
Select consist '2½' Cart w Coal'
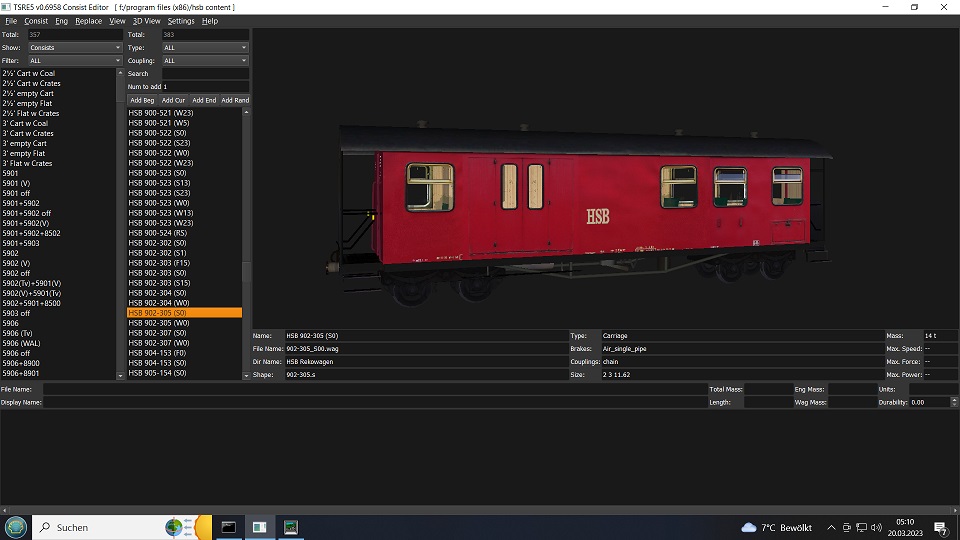click(29, 73)
